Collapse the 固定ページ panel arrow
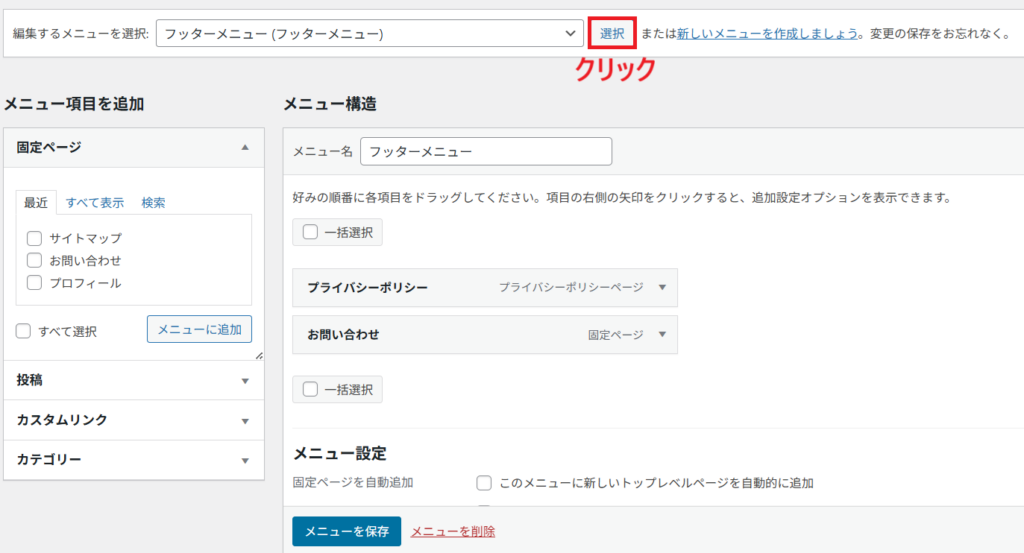This screenshot has height=553, width=1024. (x=245, y=147)
